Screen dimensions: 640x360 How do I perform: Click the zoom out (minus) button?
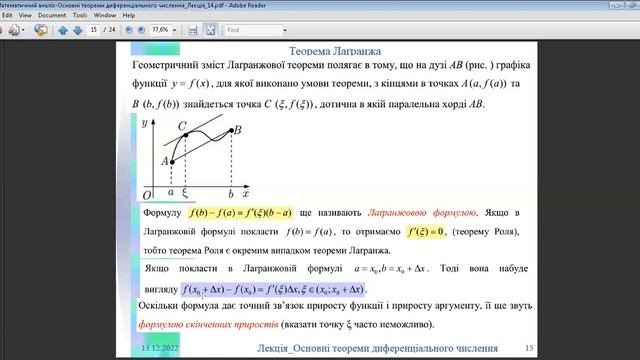click(x=129, y=30)
